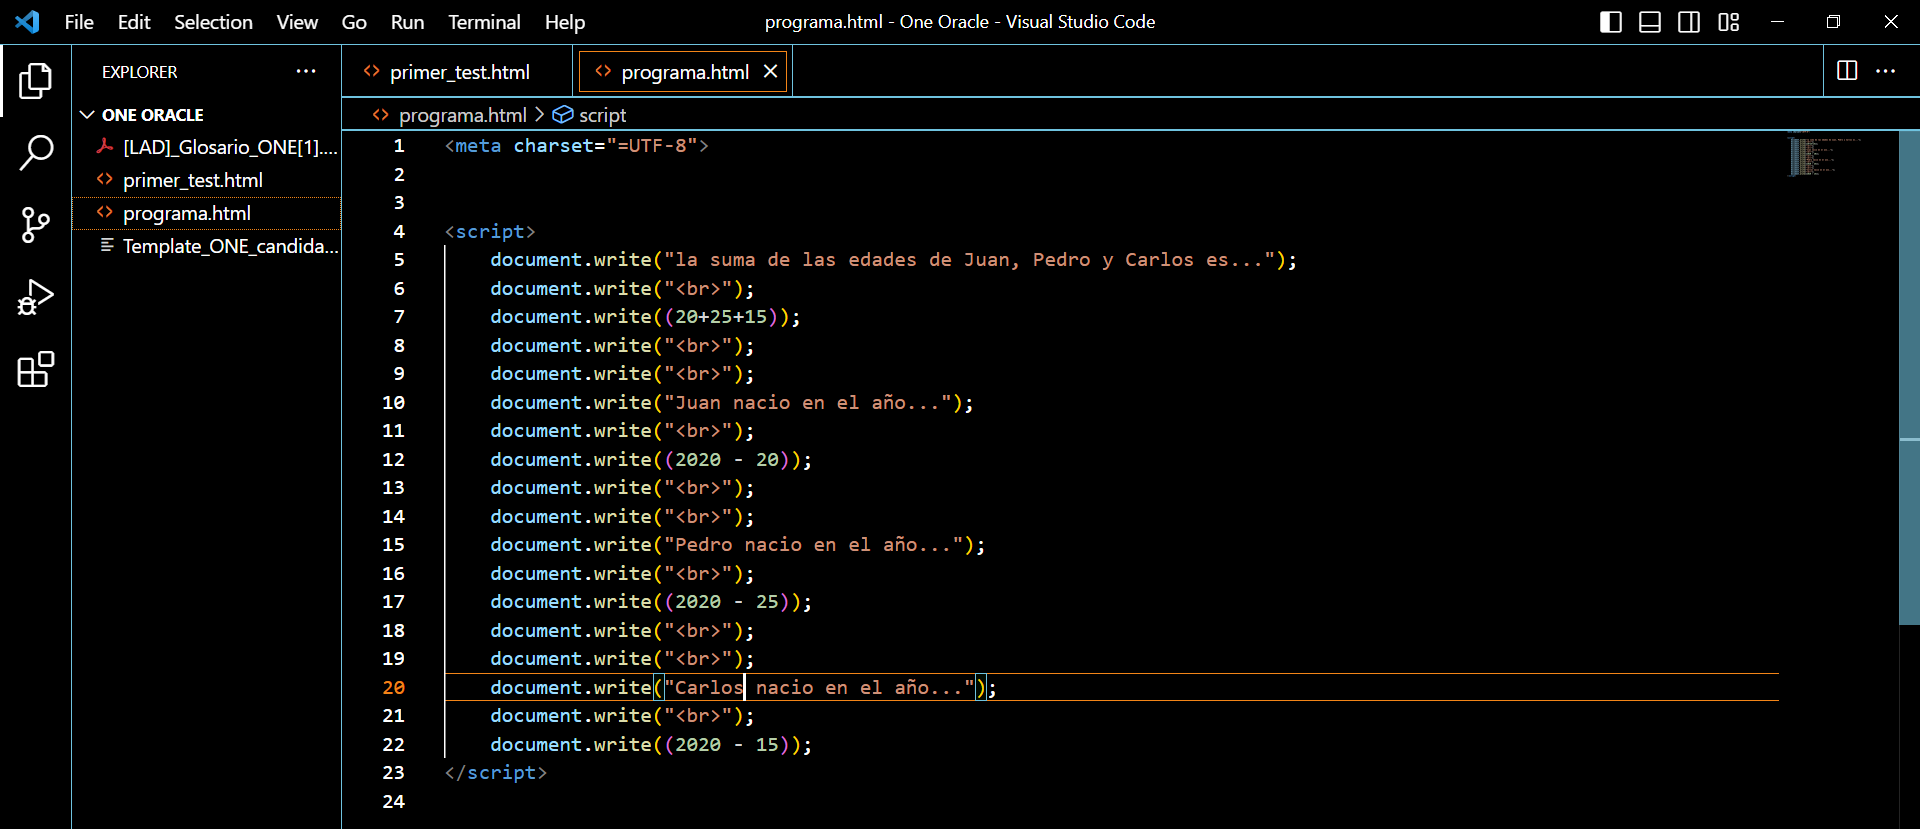
Task: Restore down the VS Code window
Action: tap(1833, 22)
